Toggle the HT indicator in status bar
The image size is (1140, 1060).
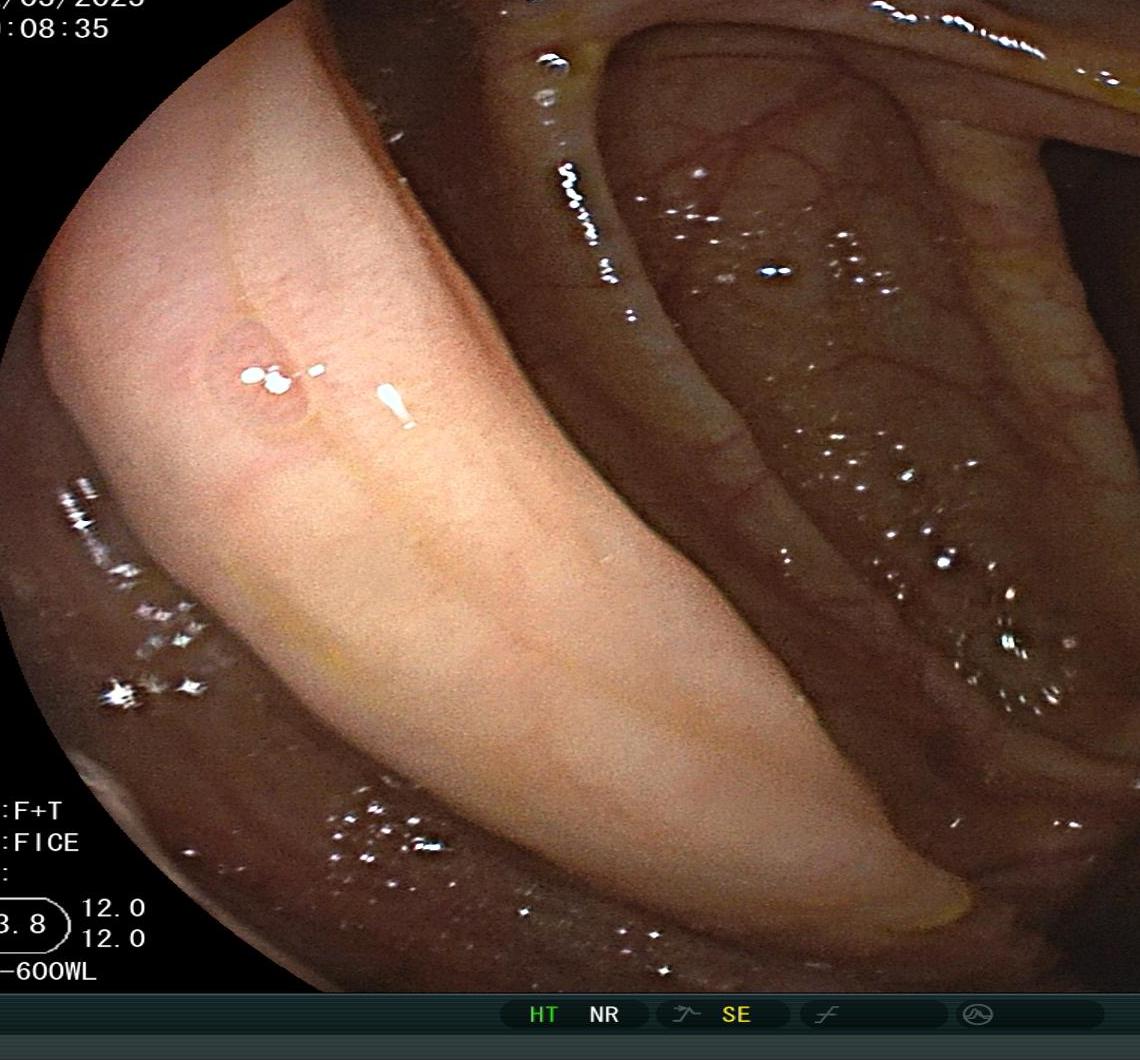pyautogui.click(x=543, y=1014)
